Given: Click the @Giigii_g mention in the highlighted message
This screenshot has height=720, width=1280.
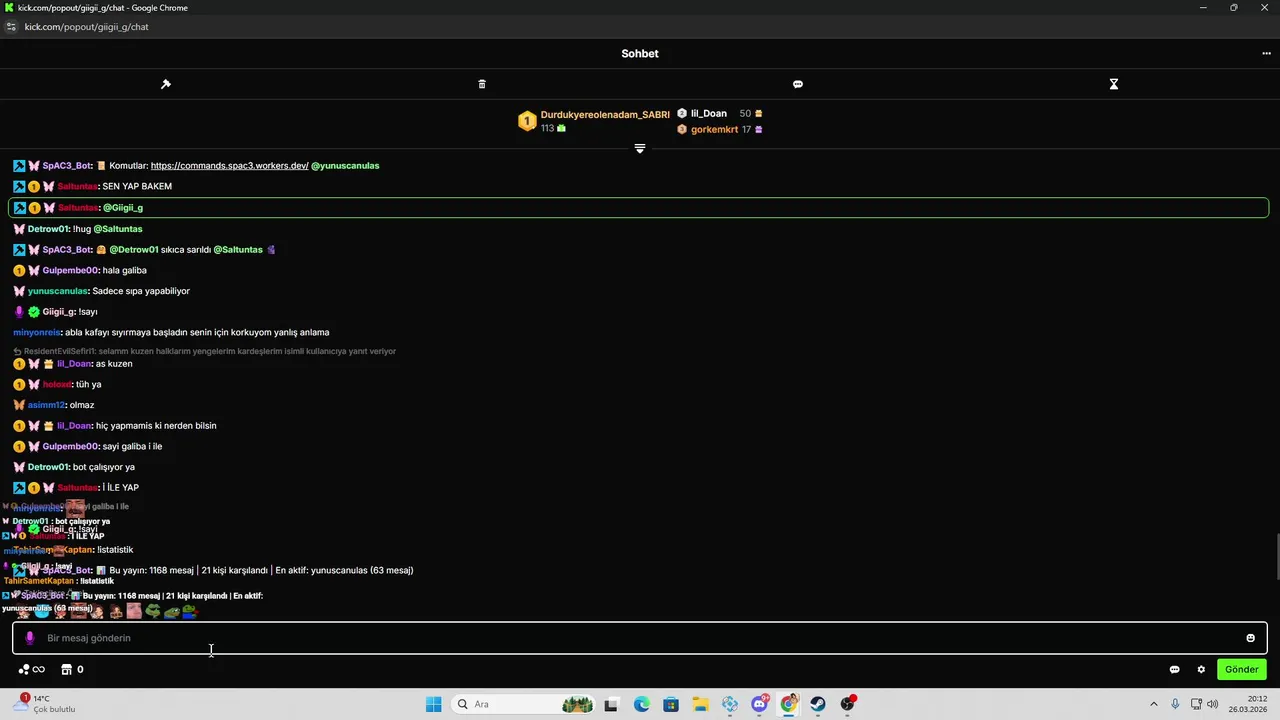Looking at the screenshot, I should click(x=123, y=208).
